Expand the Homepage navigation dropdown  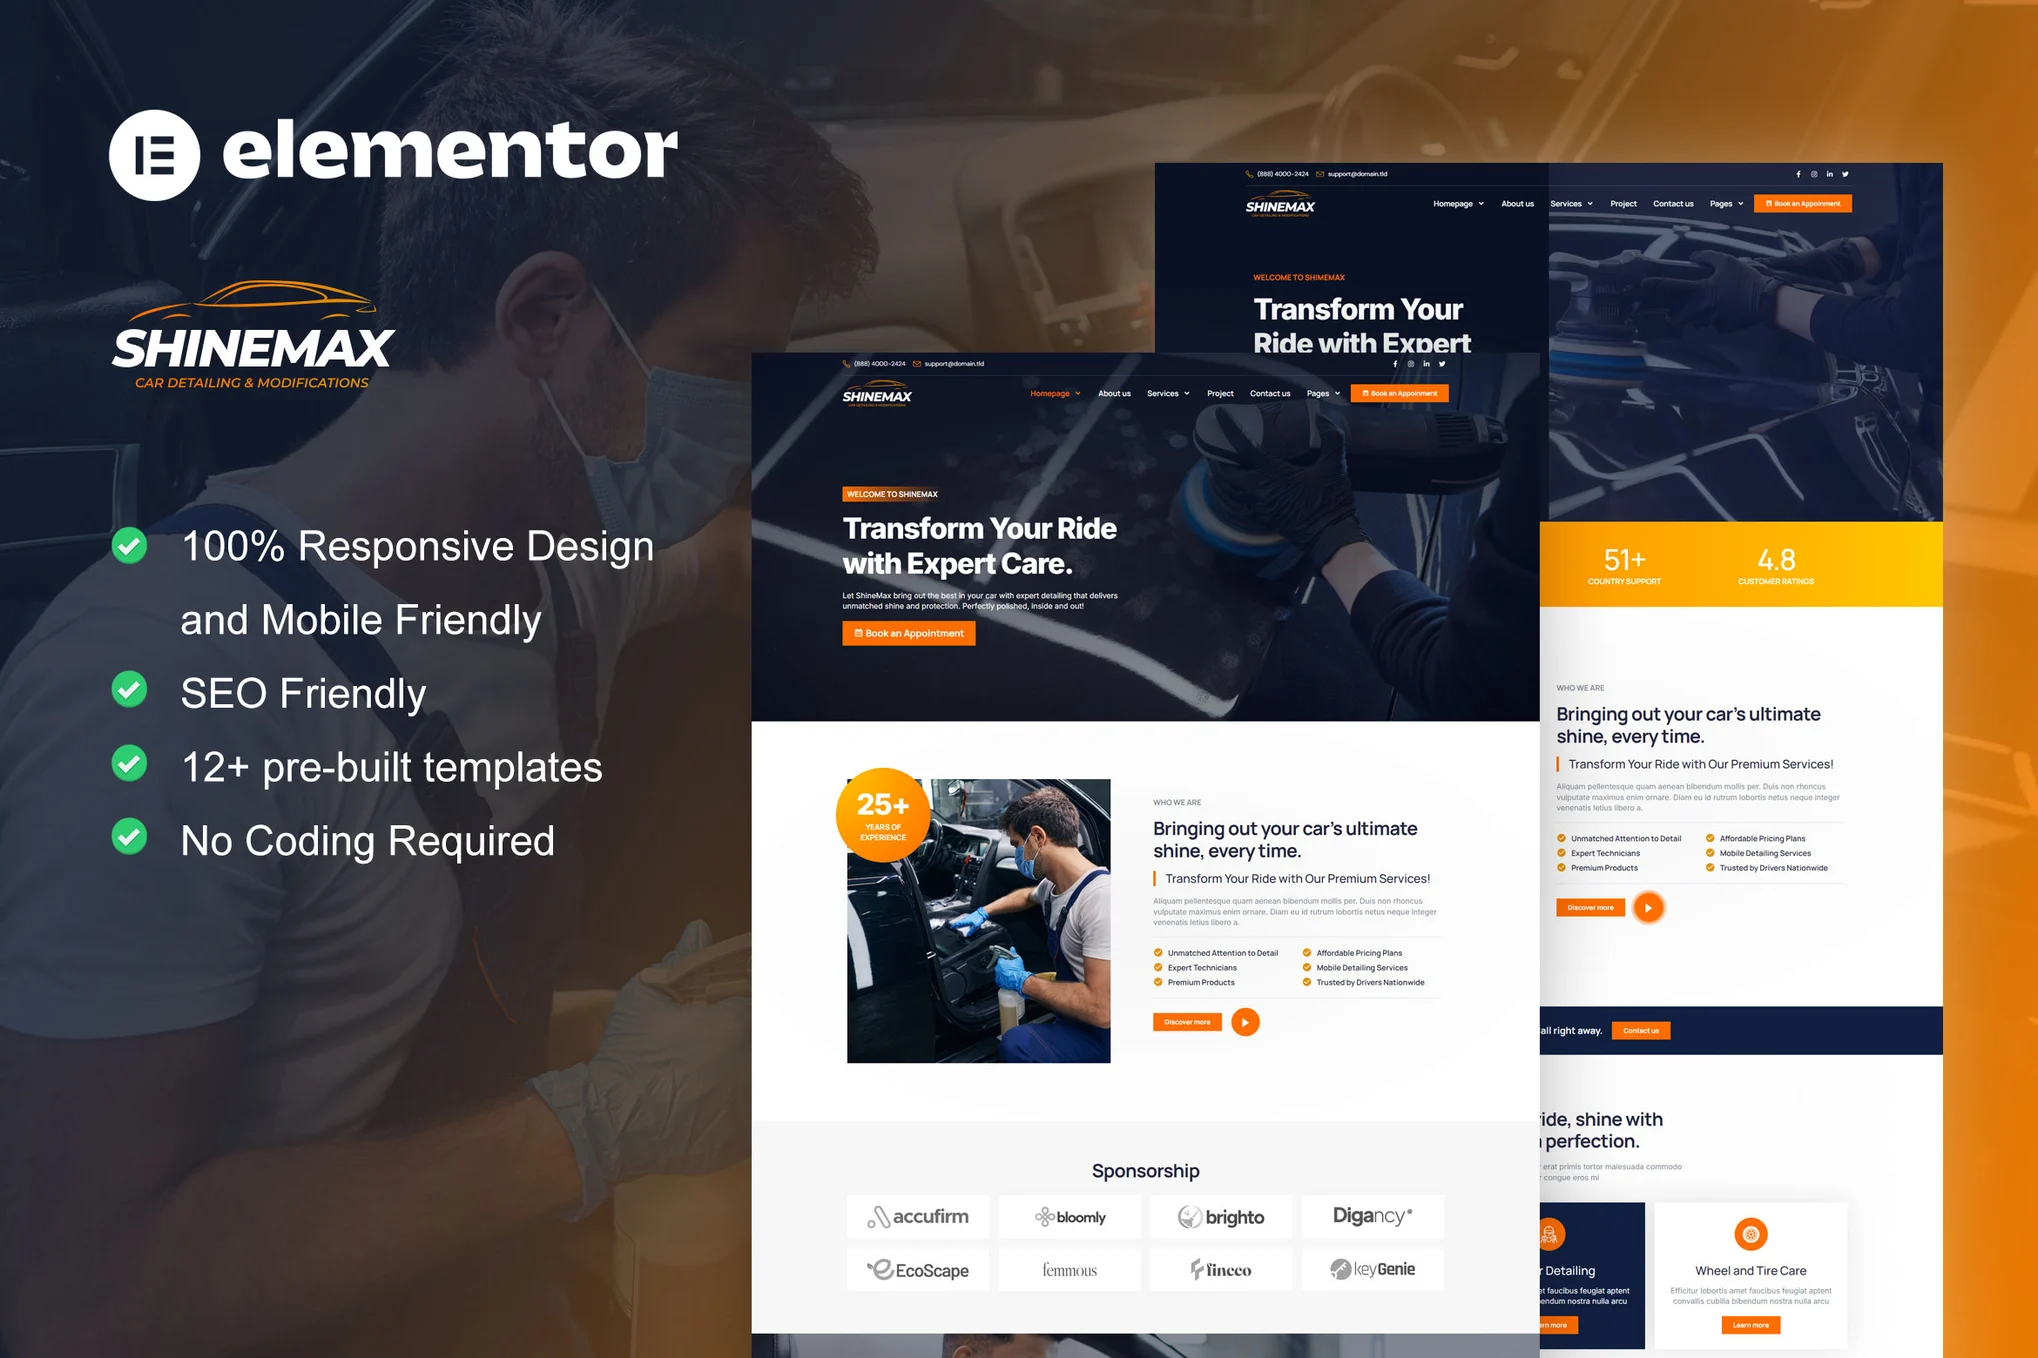1056,394
